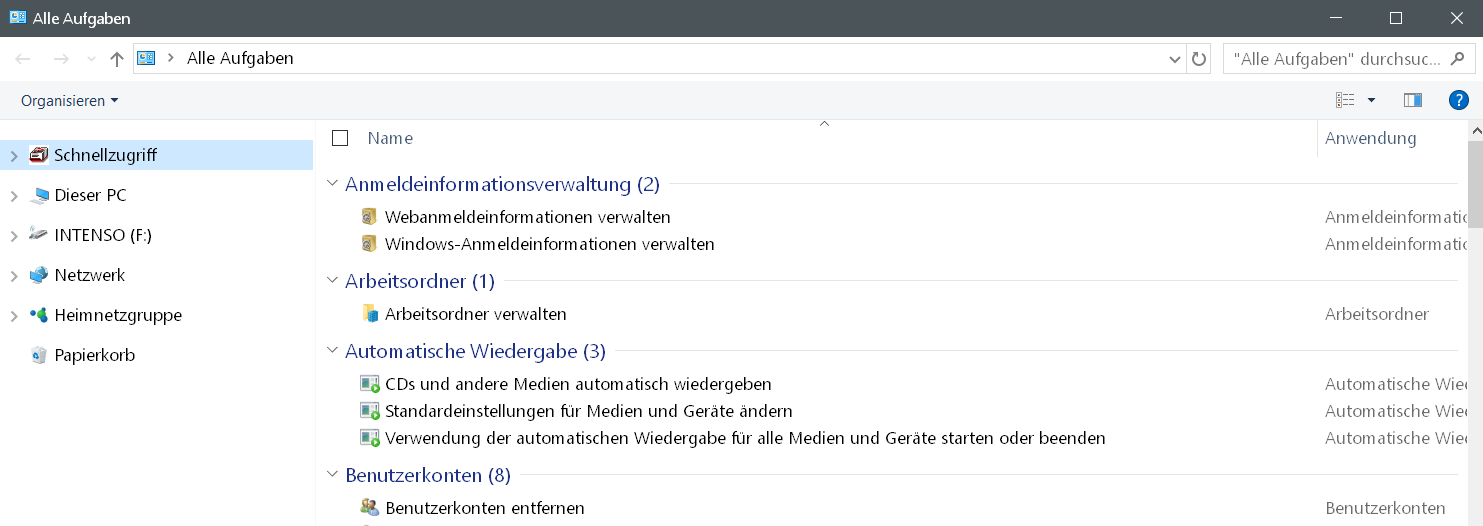Open Benutzerkonten entfernen
The width and height of the screenshot is (1483, 526).
[484, 508]
